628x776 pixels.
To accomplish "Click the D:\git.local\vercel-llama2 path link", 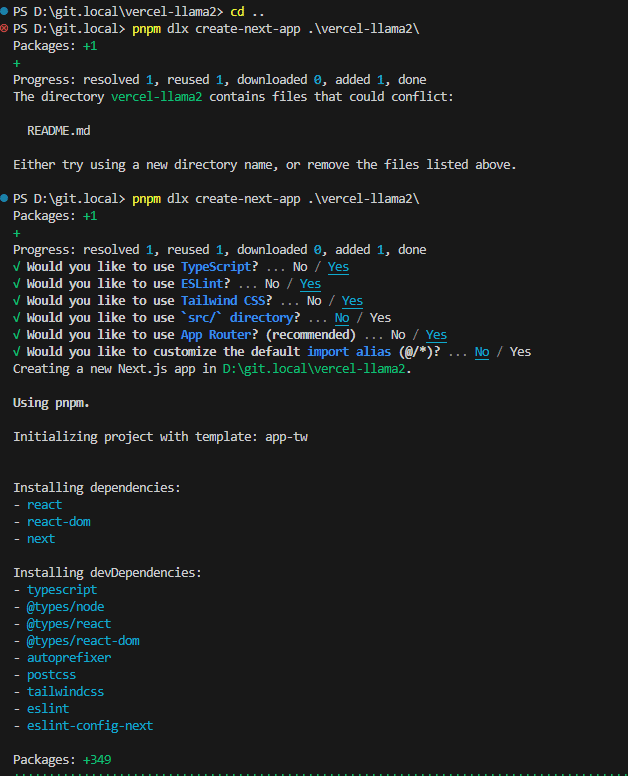I will [x=314, y=369].
